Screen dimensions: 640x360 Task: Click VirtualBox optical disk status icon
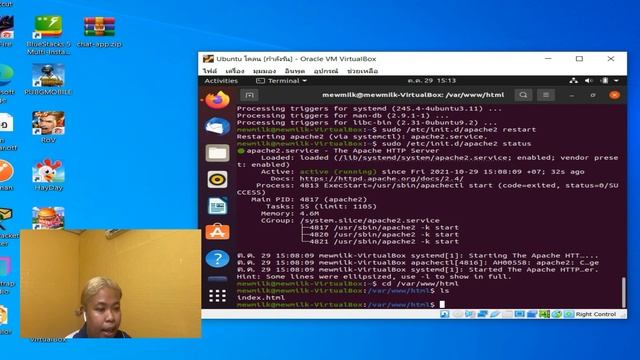click(x=458, y=314)
